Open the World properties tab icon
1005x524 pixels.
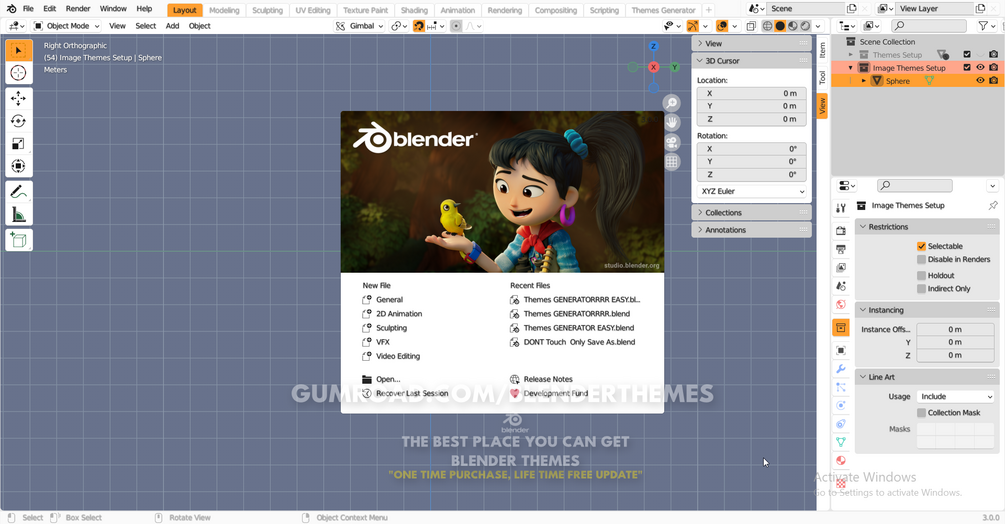click(841, 304)
